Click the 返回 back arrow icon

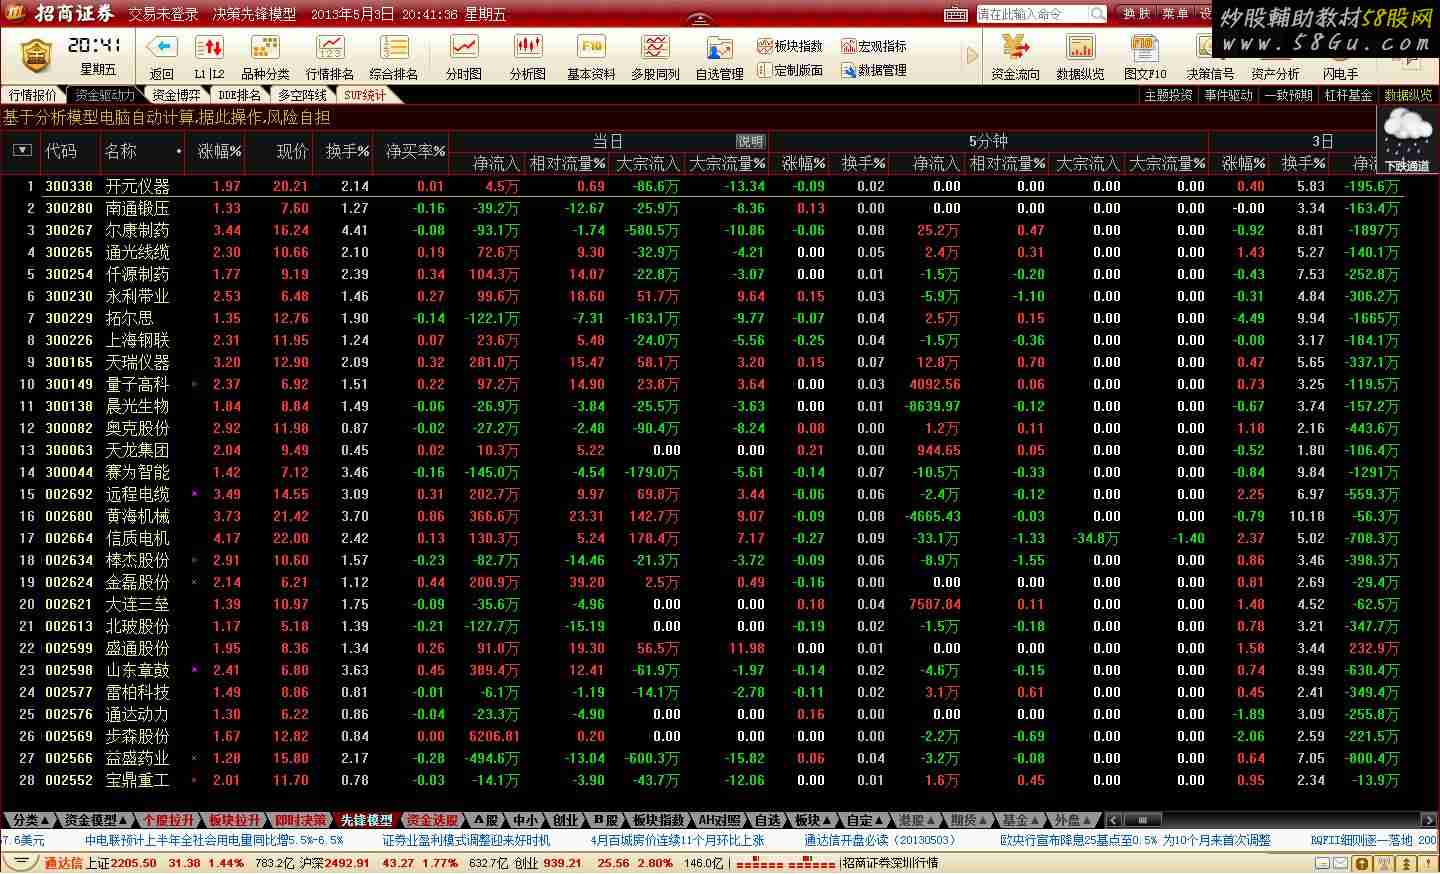[162, 48]
